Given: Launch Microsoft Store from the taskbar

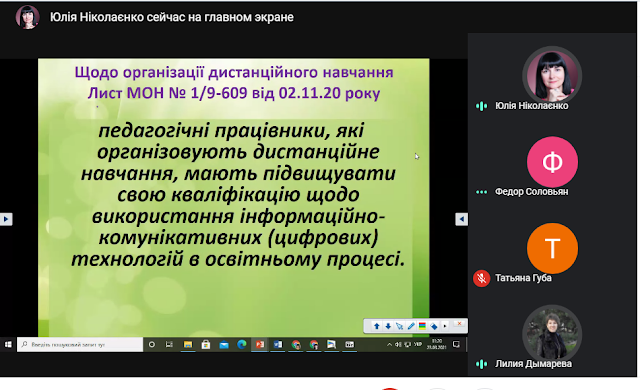Looking at the screenshot, I should (x=206, y=345).
